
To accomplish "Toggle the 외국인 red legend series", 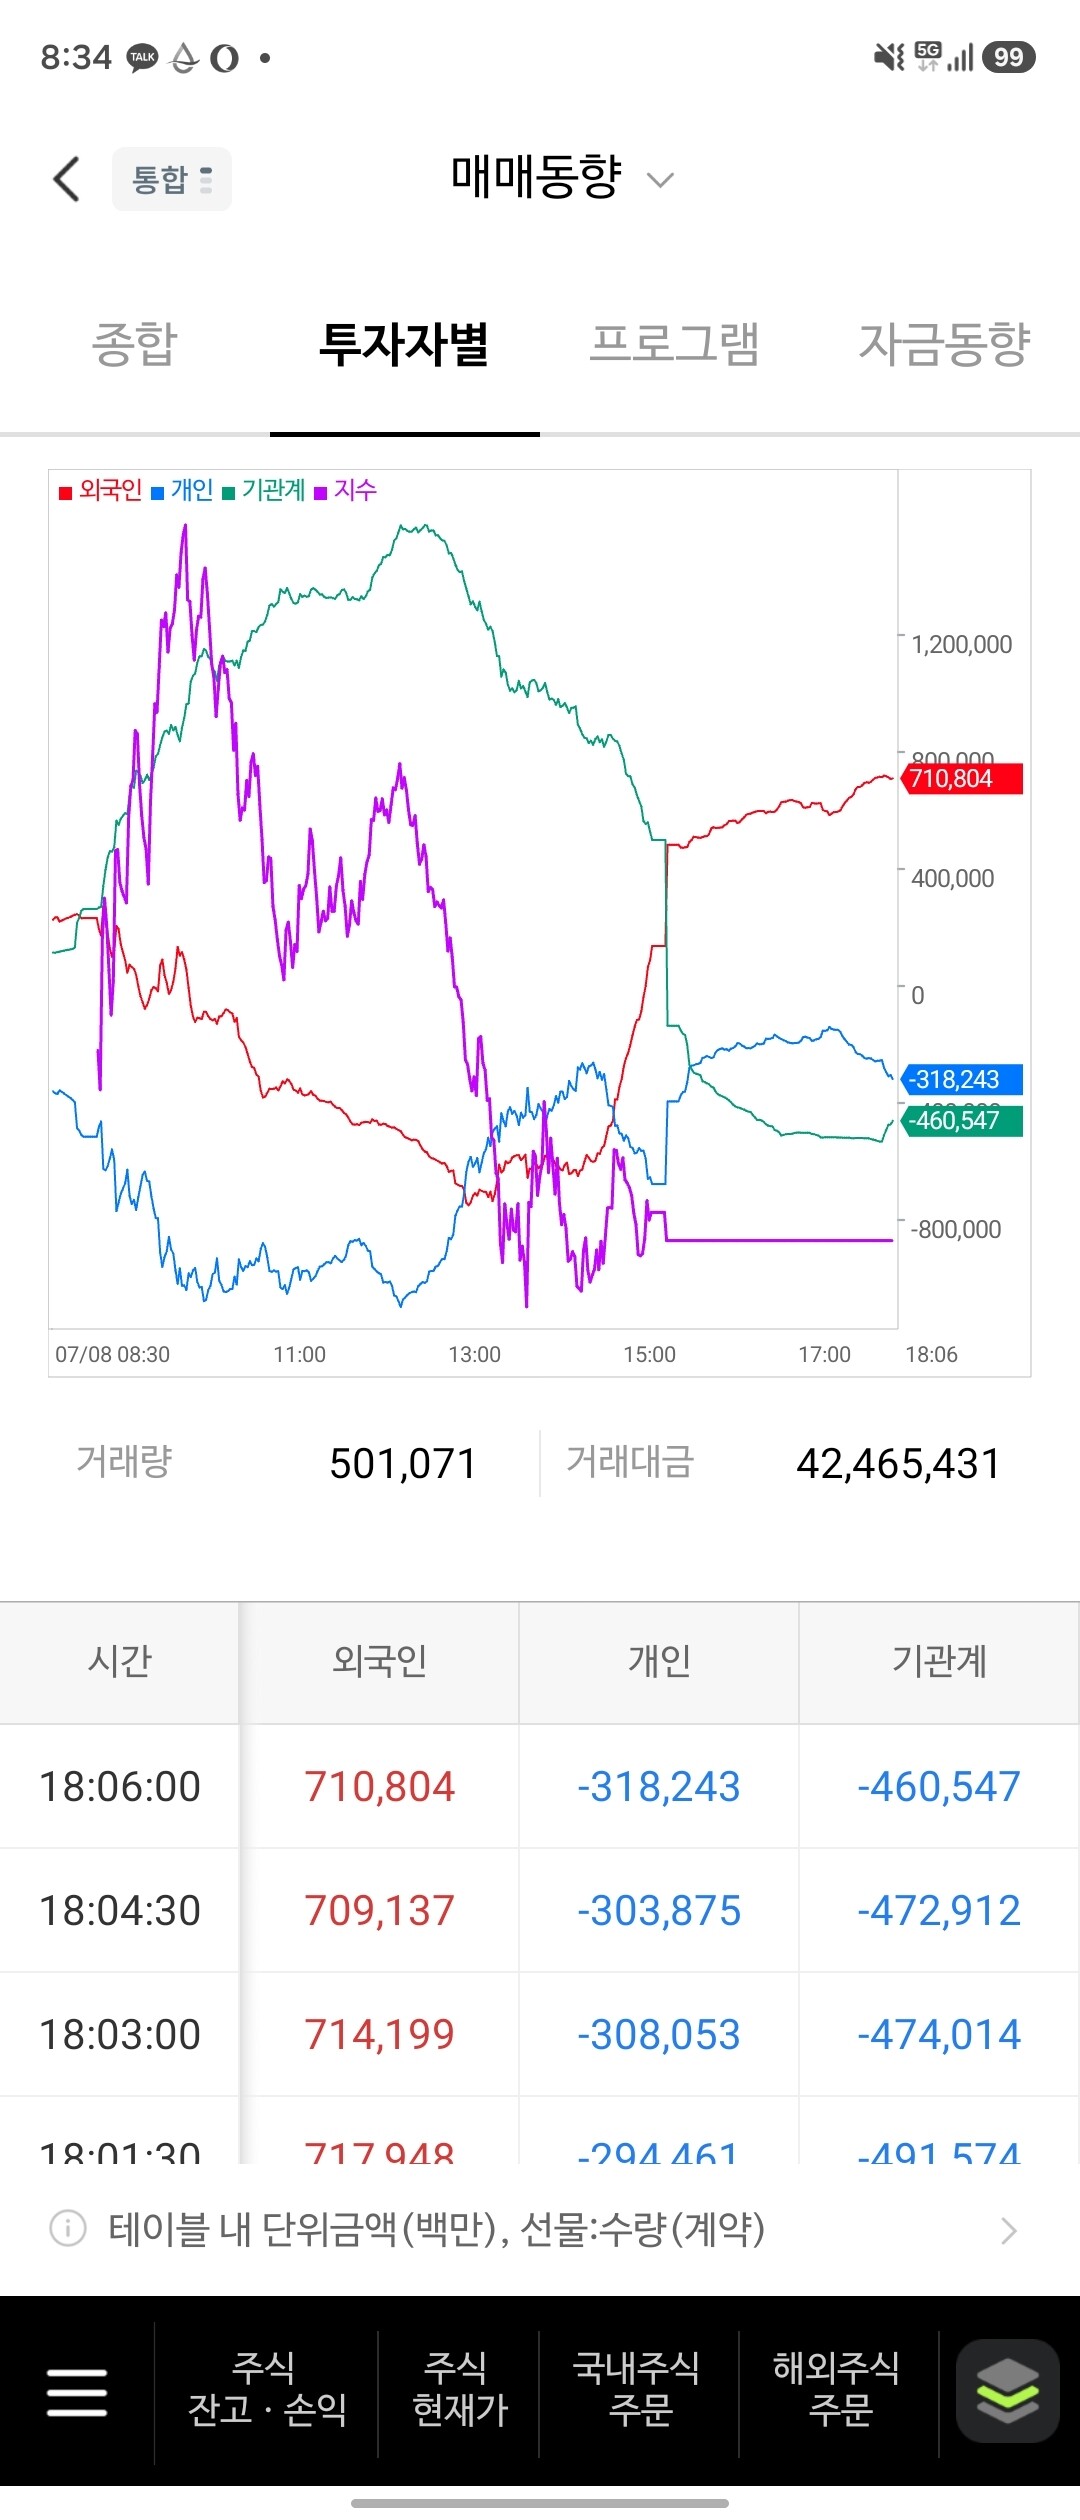I will click(101, 490).
